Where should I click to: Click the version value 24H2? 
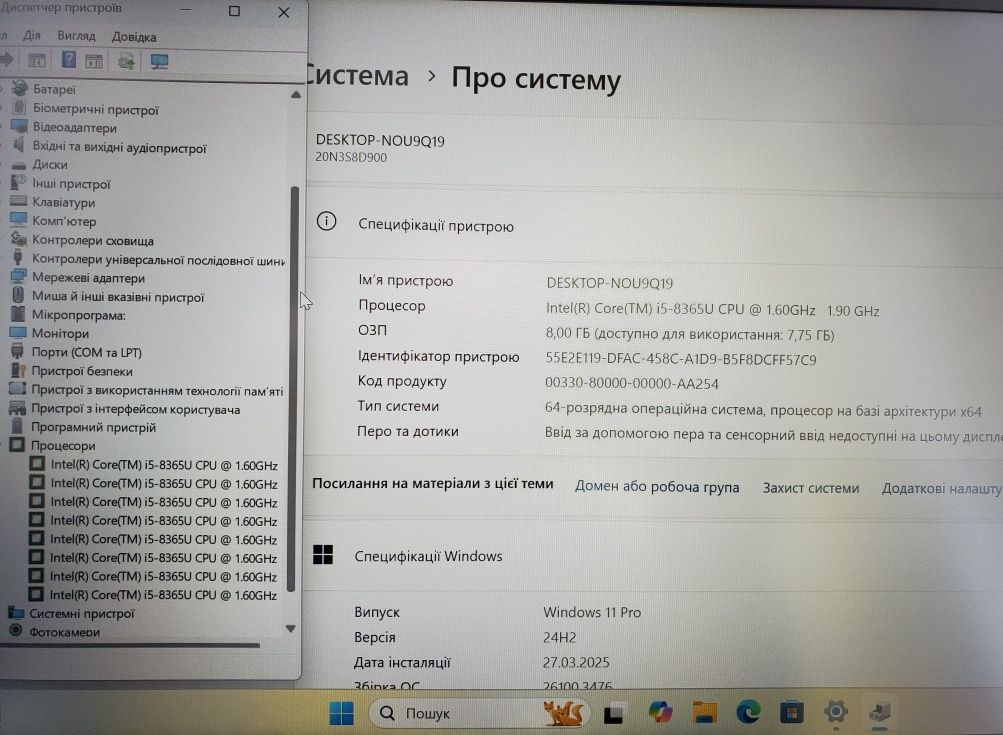559,637
